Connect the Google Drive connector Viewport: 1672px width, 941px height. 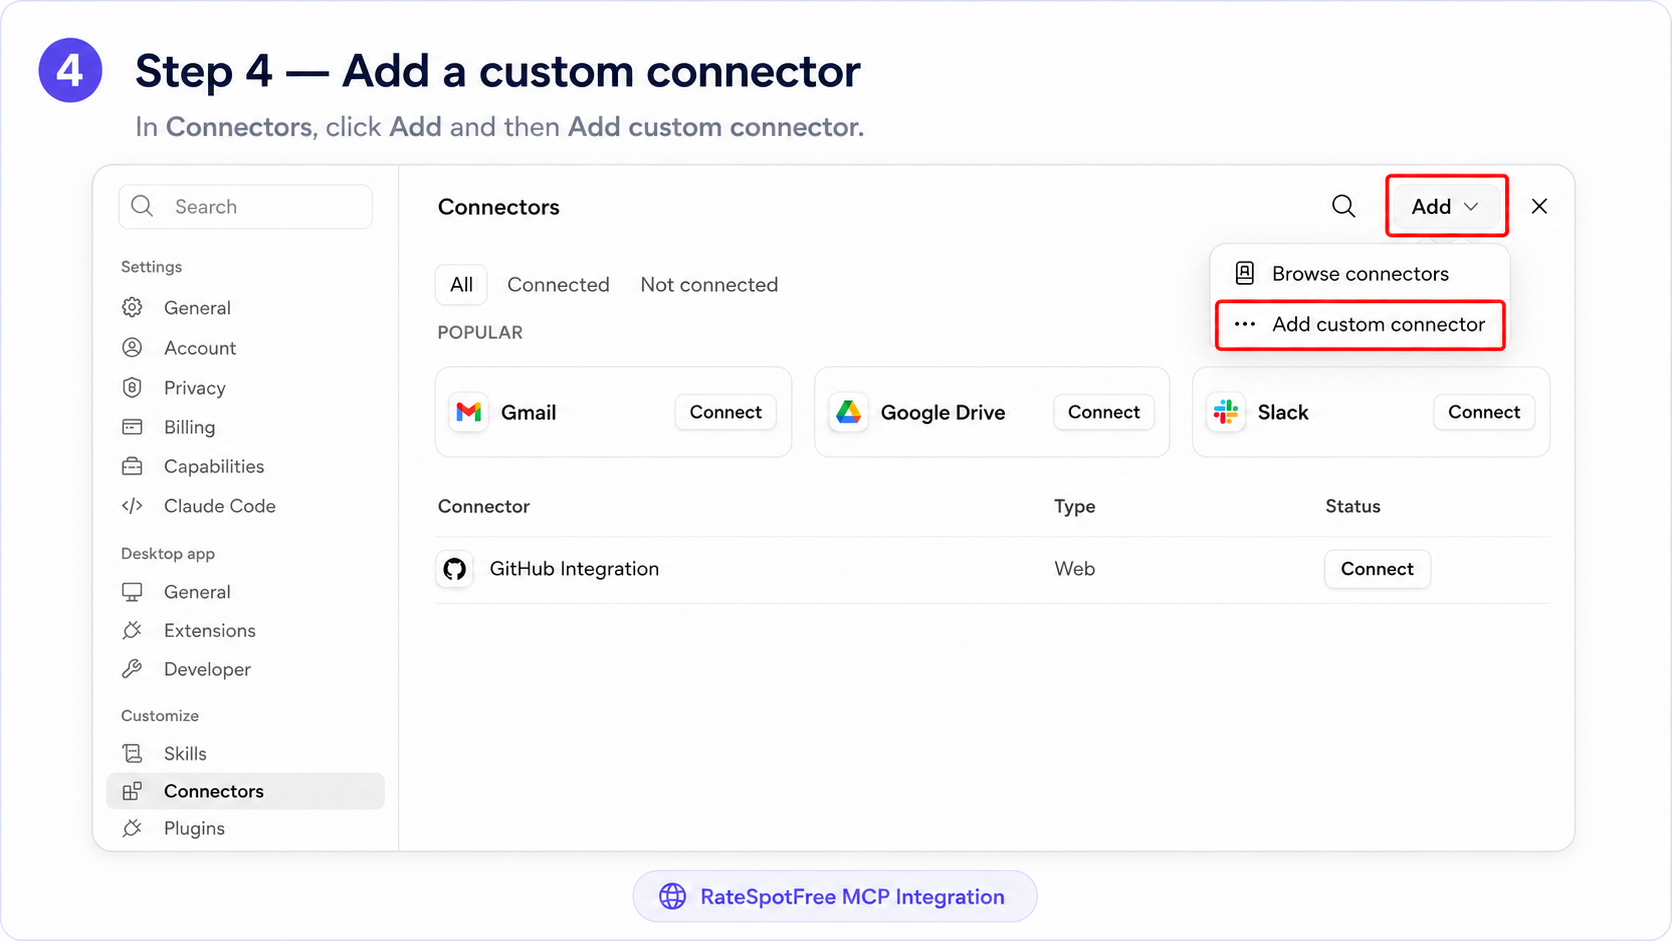tap(1104, 412)
